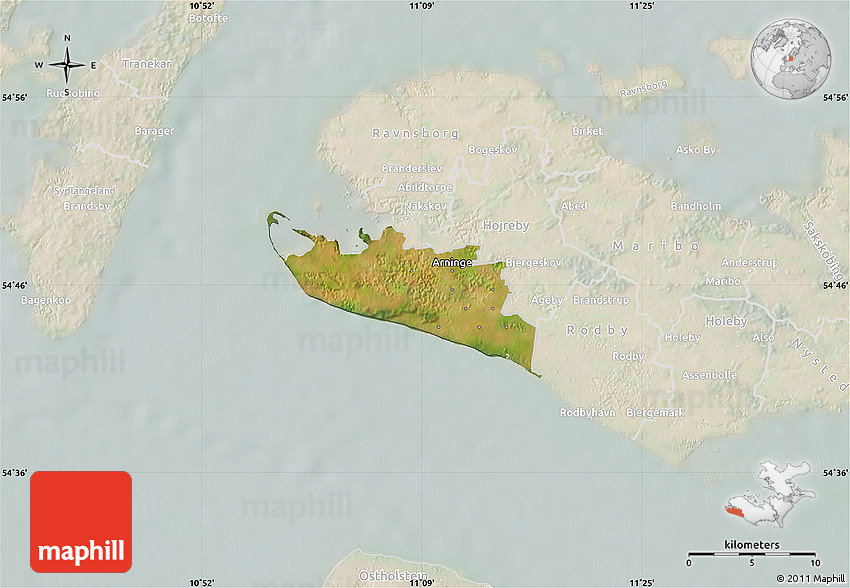This screenshot has width=850, height=588.
Task: Click the compass rose icon
Action: tap(67, 65)
